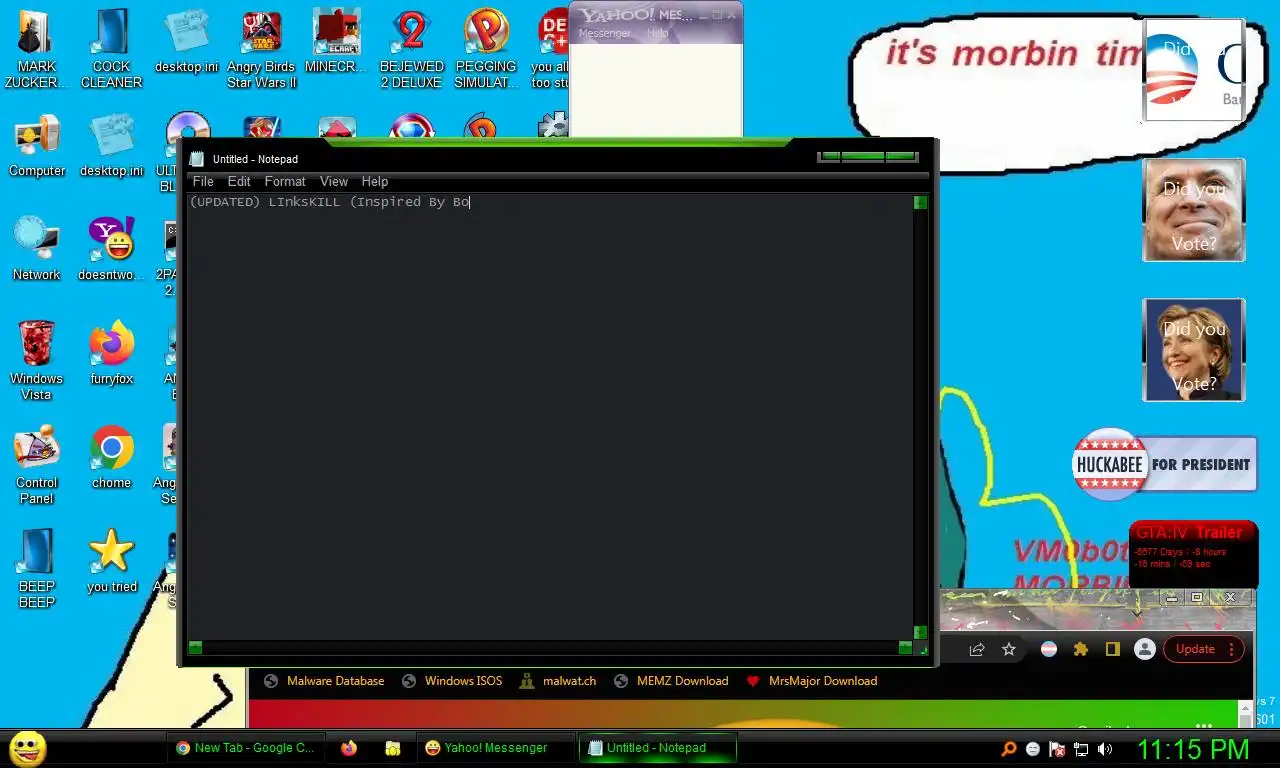Switch to New Tab - Google Chrome taskbar button
Viewport: 1280px width, 768px height.
coord(245,747)
